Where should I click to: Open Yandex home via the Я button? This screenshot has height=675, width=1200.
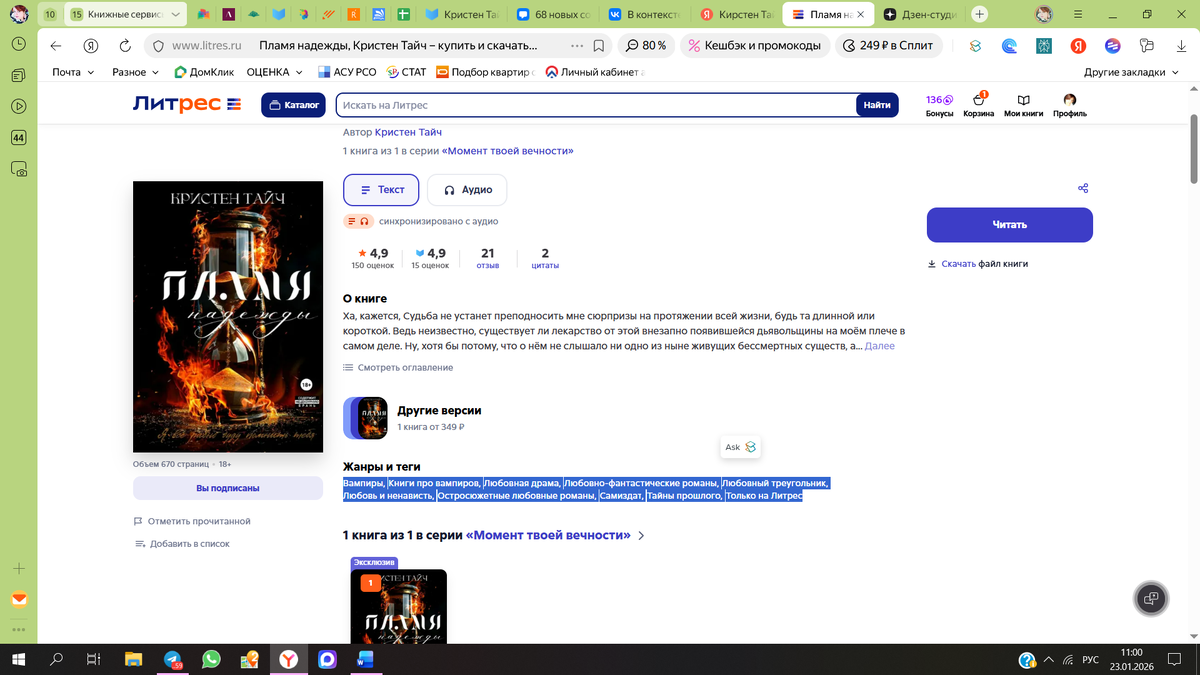(90, 46)
